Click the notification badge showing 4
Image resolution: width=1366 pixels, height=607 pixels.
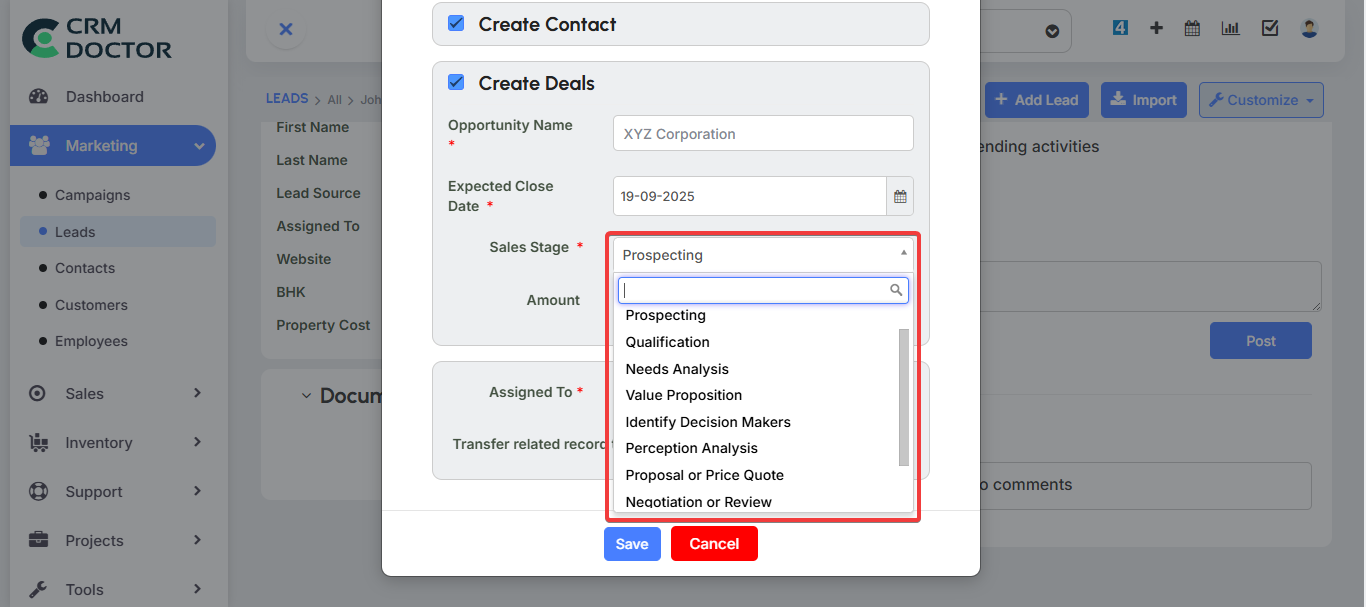tap(1120, 28)
